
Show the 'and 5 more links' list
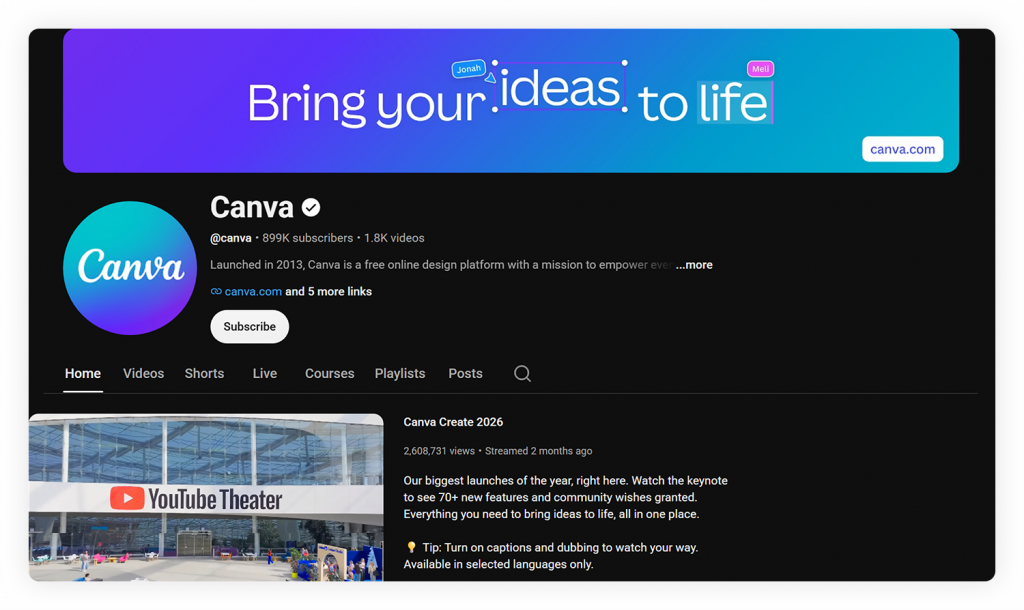pyautogui.click(x=328, y=291)
